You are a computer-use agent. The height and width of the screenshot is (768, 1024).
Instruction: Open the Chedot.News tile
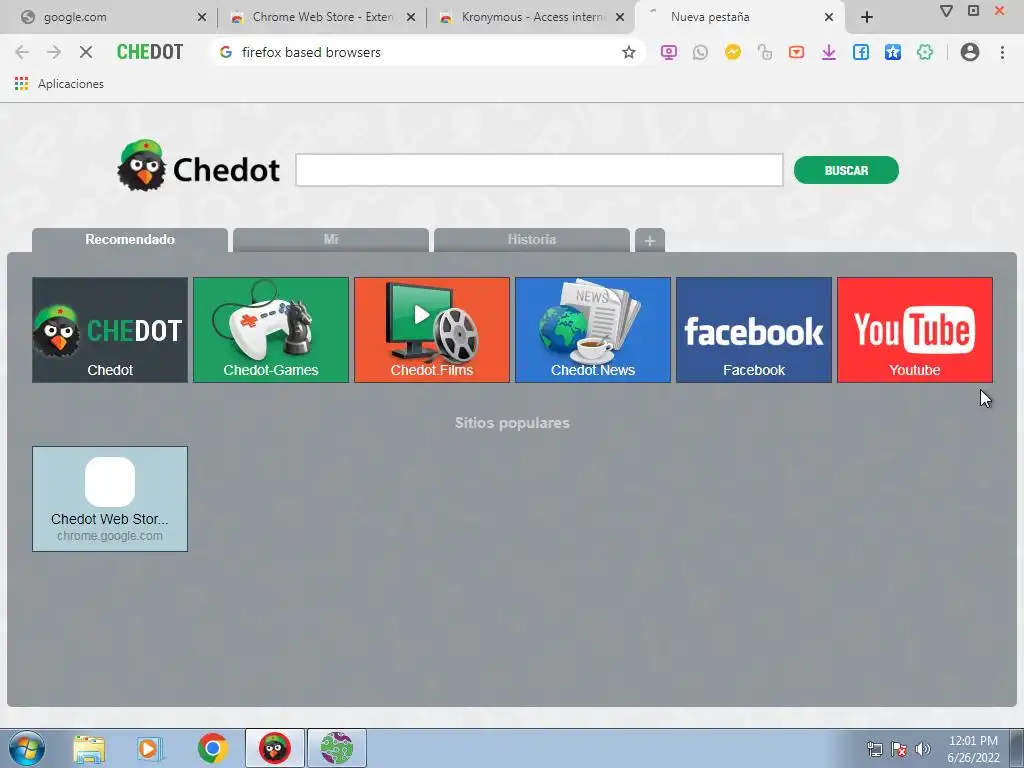pos(593,330)
